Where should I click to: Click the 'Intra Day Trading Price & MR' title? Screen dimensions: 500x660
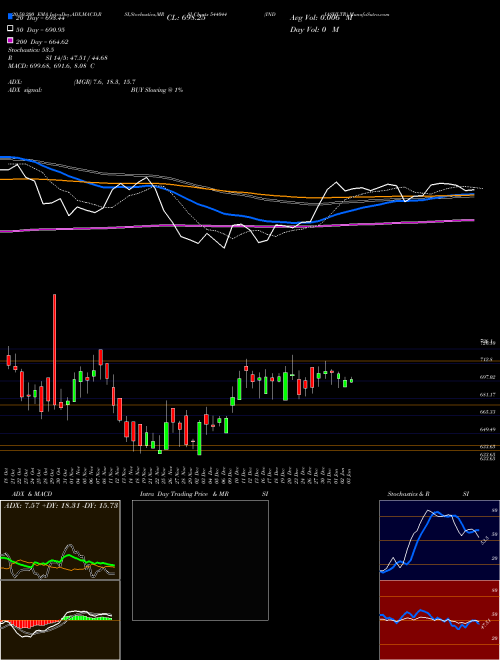(184, 494)
